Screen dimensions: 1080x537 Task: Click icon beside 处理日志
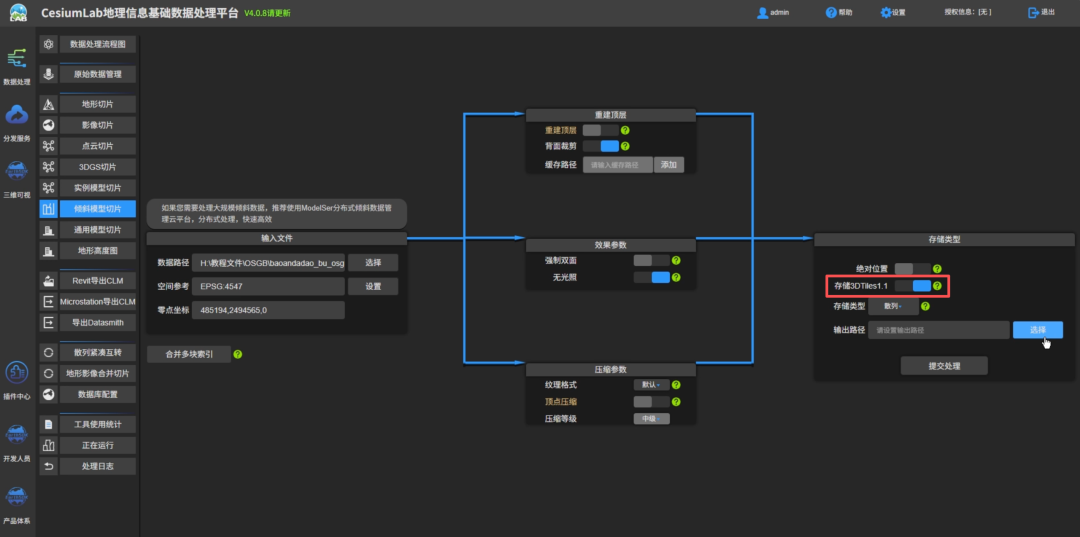[x=48, y=466]
